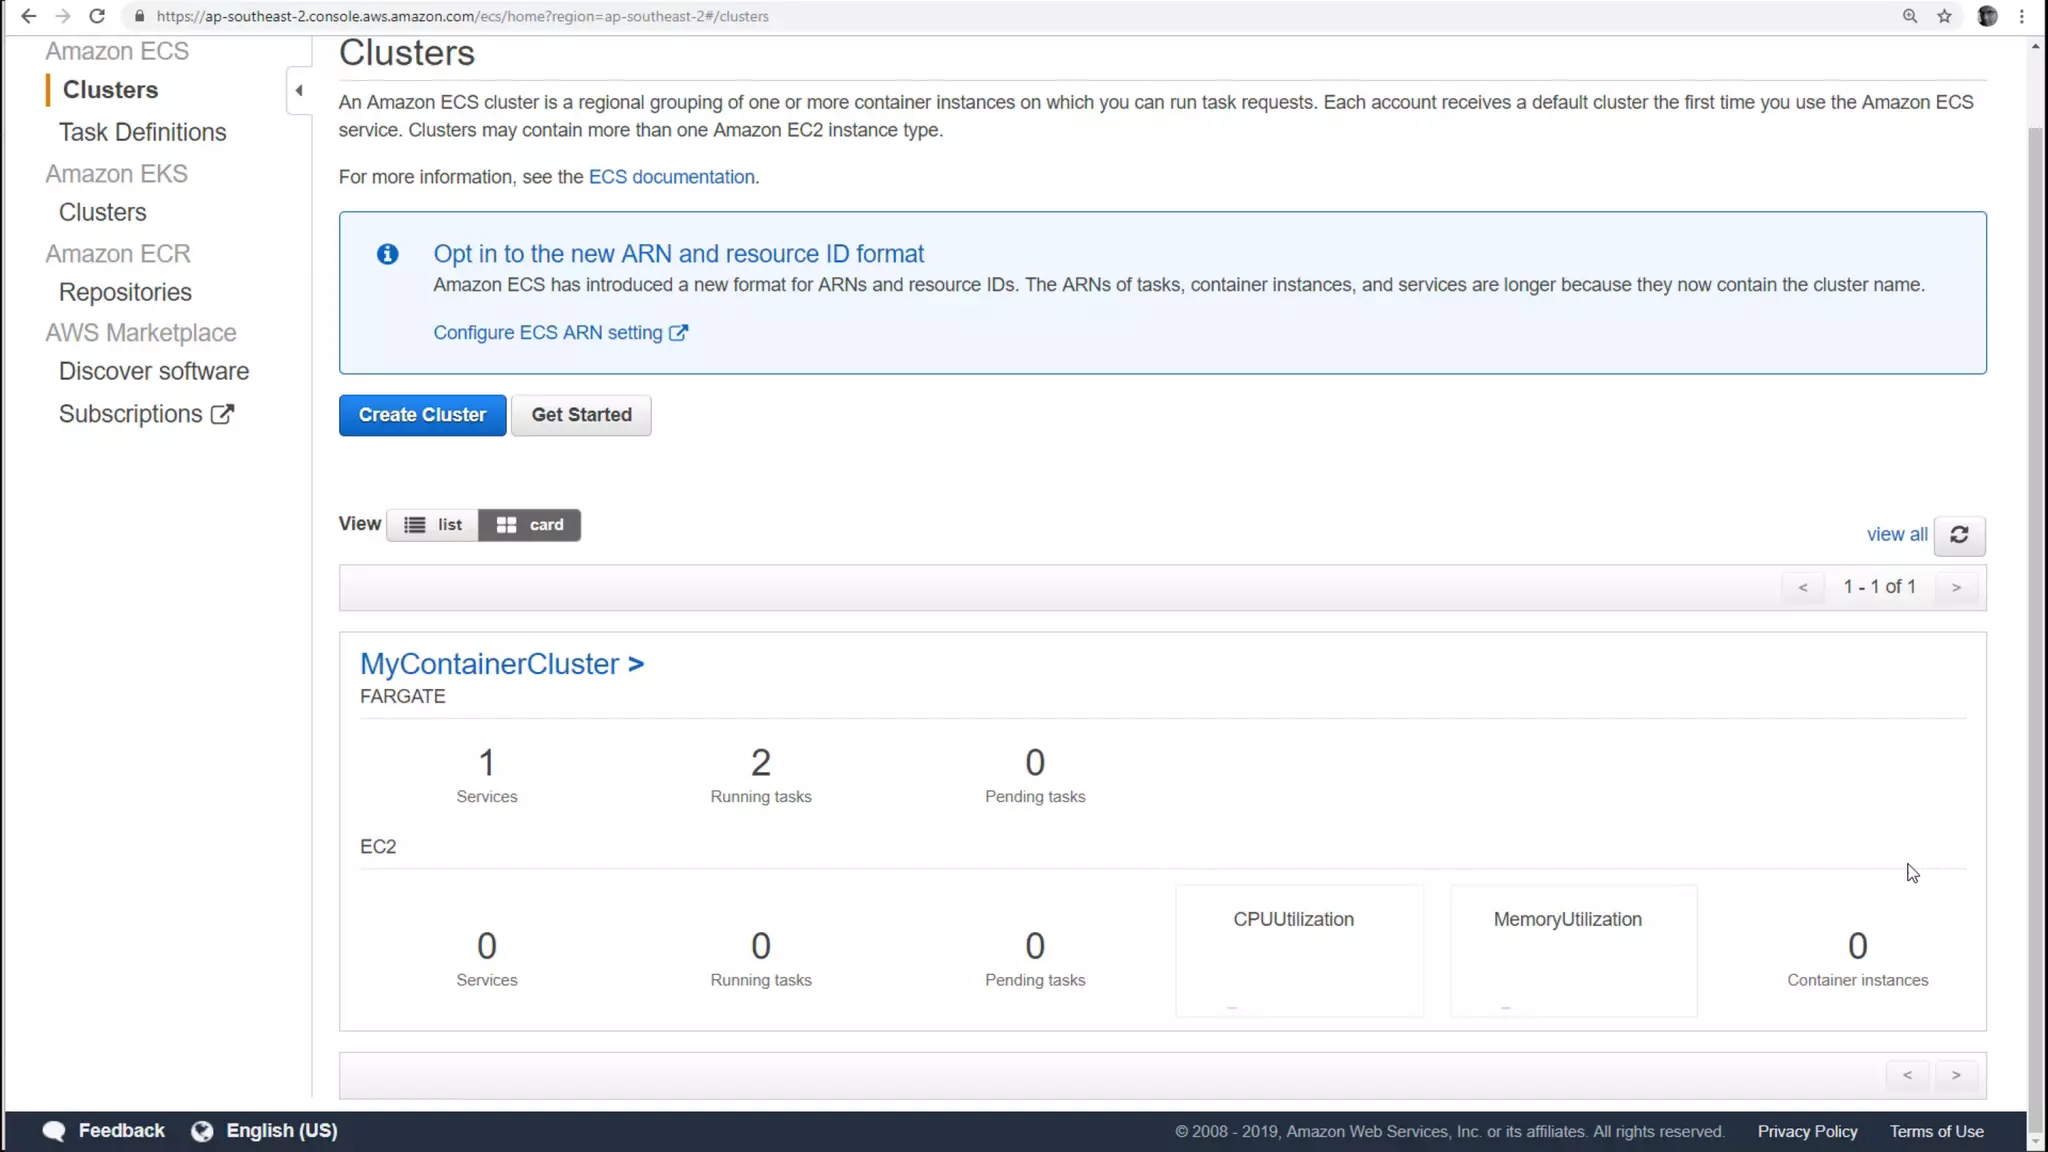Click the Create Cluster button
2048x1152 pixels.
[x=422, y=415]
